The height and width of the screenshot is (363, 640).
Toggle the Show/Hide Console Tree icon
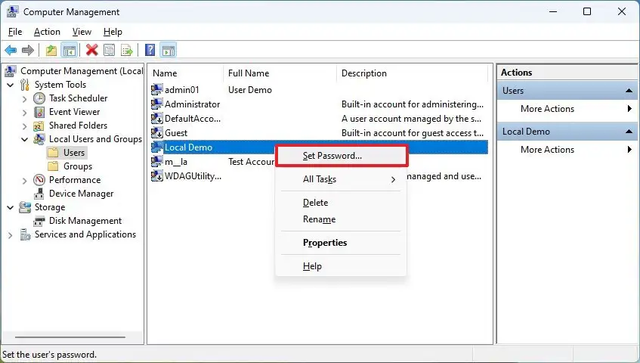tap(69, 51)
